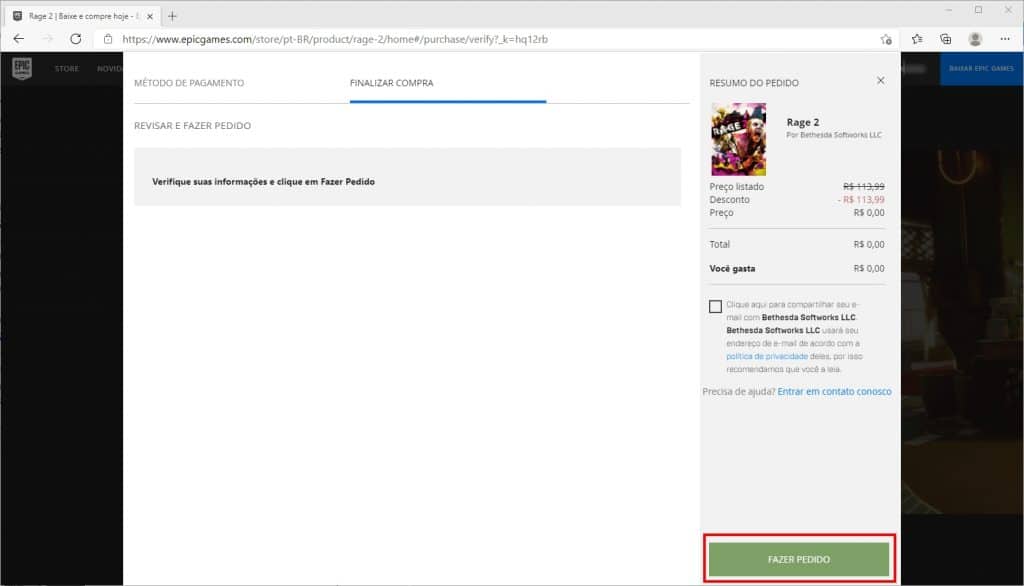
Task: Click the 'Verifique suas informações' notice text
Action: pos(263,182)
